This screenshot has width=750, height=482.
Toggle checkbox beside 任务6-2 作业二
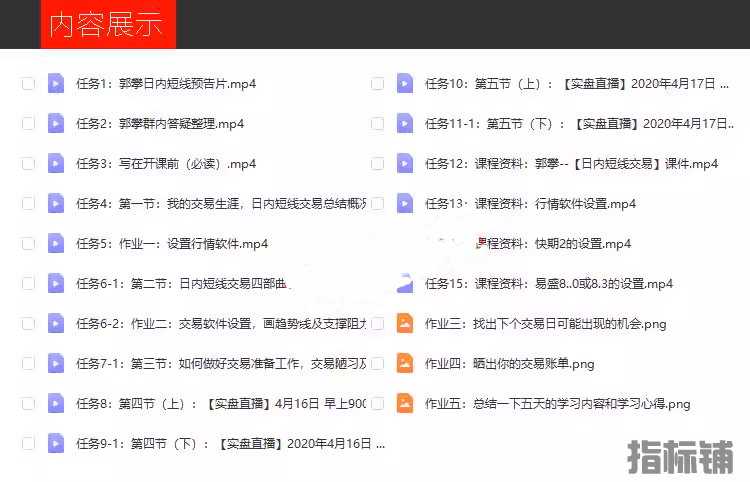28,323
